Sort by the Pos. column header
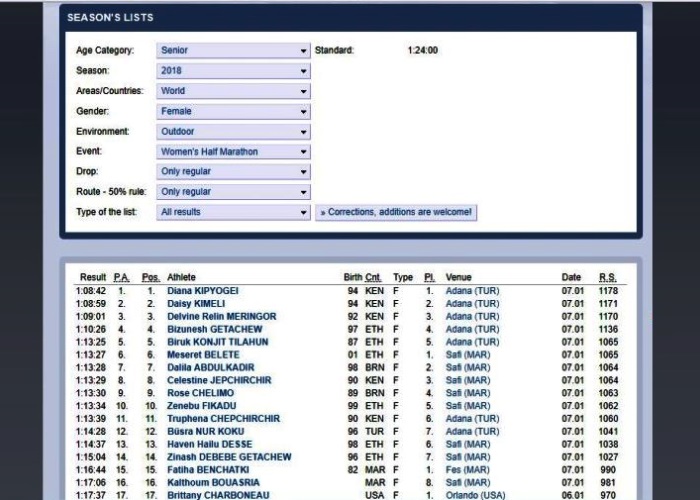The width and height of the screenshot is (700, 500). click(150, 277)
